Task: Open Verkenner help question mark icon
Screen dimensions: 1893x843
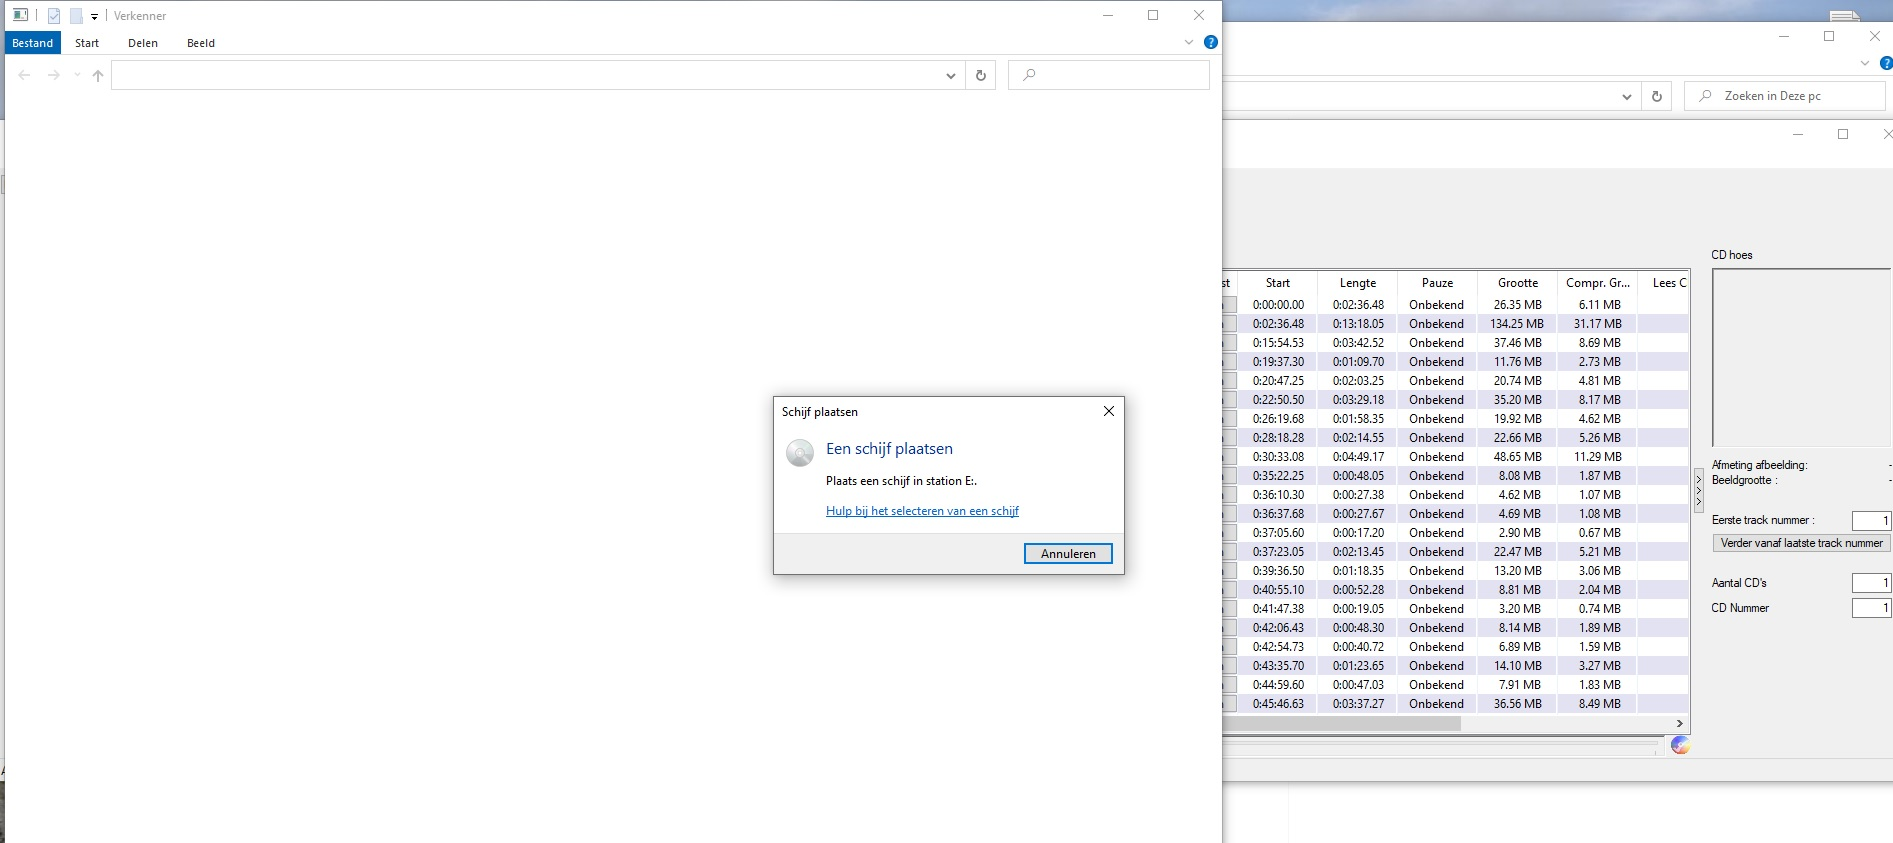Action: coord(1211,42)
